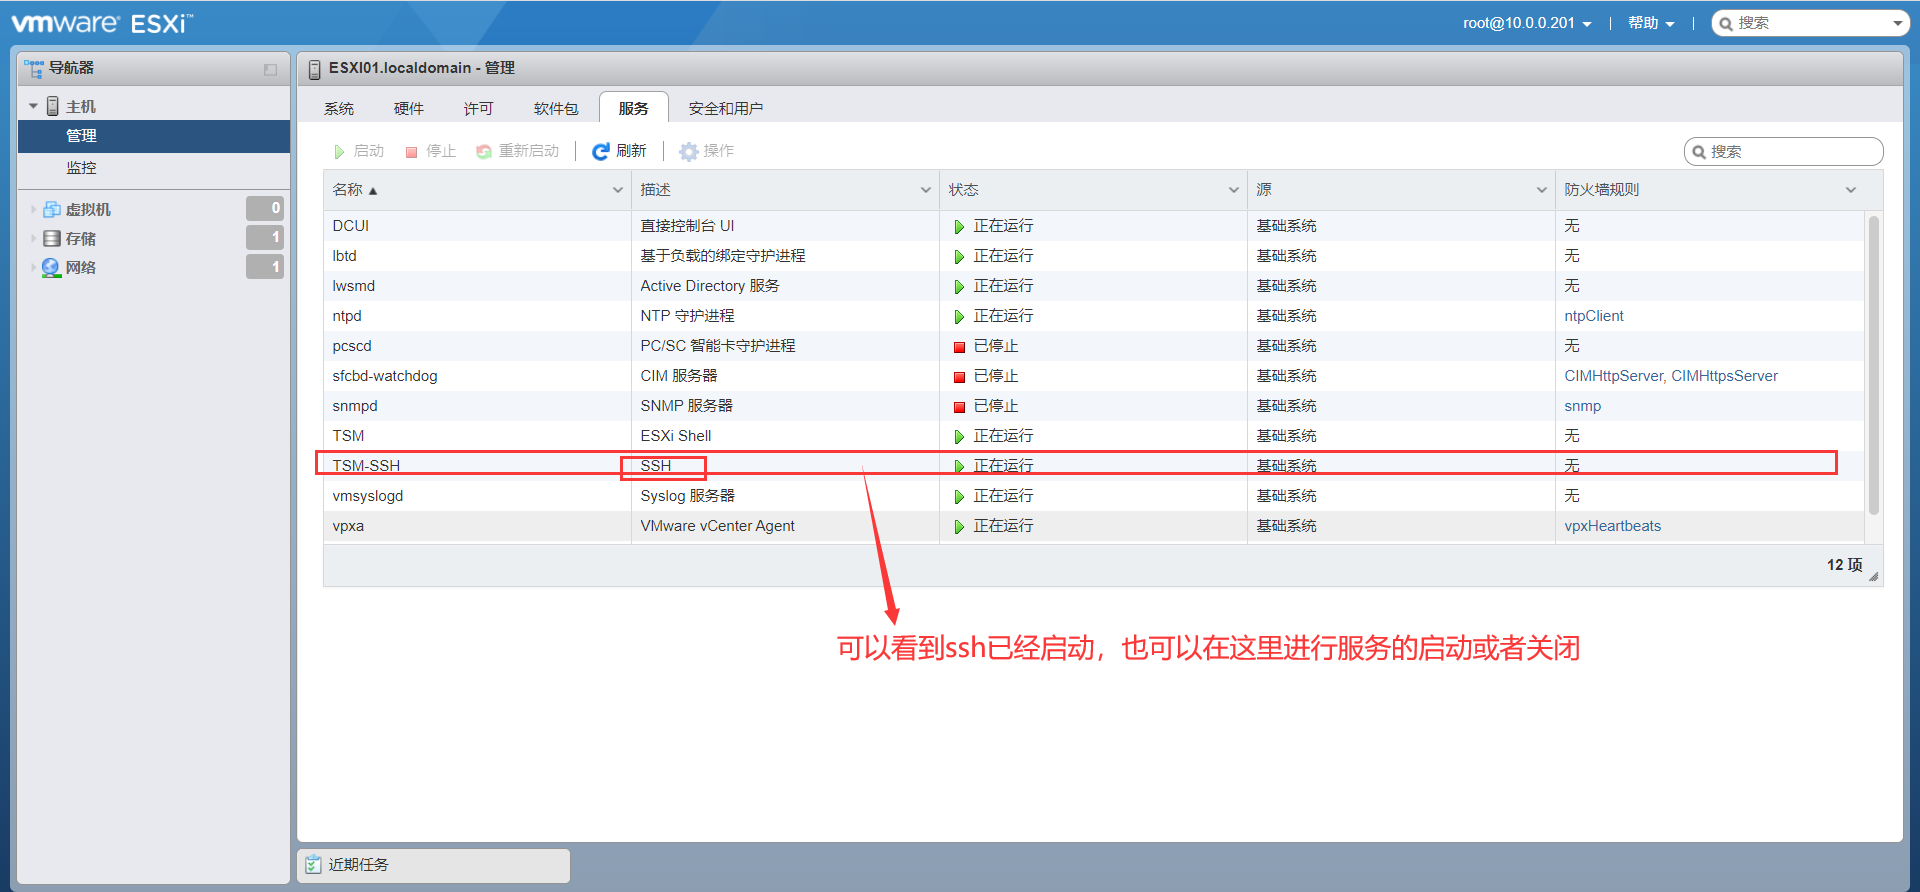1920x892 pixels.
Task: Open the ntpClient firewall rule link
Action: coord(1594,316)
